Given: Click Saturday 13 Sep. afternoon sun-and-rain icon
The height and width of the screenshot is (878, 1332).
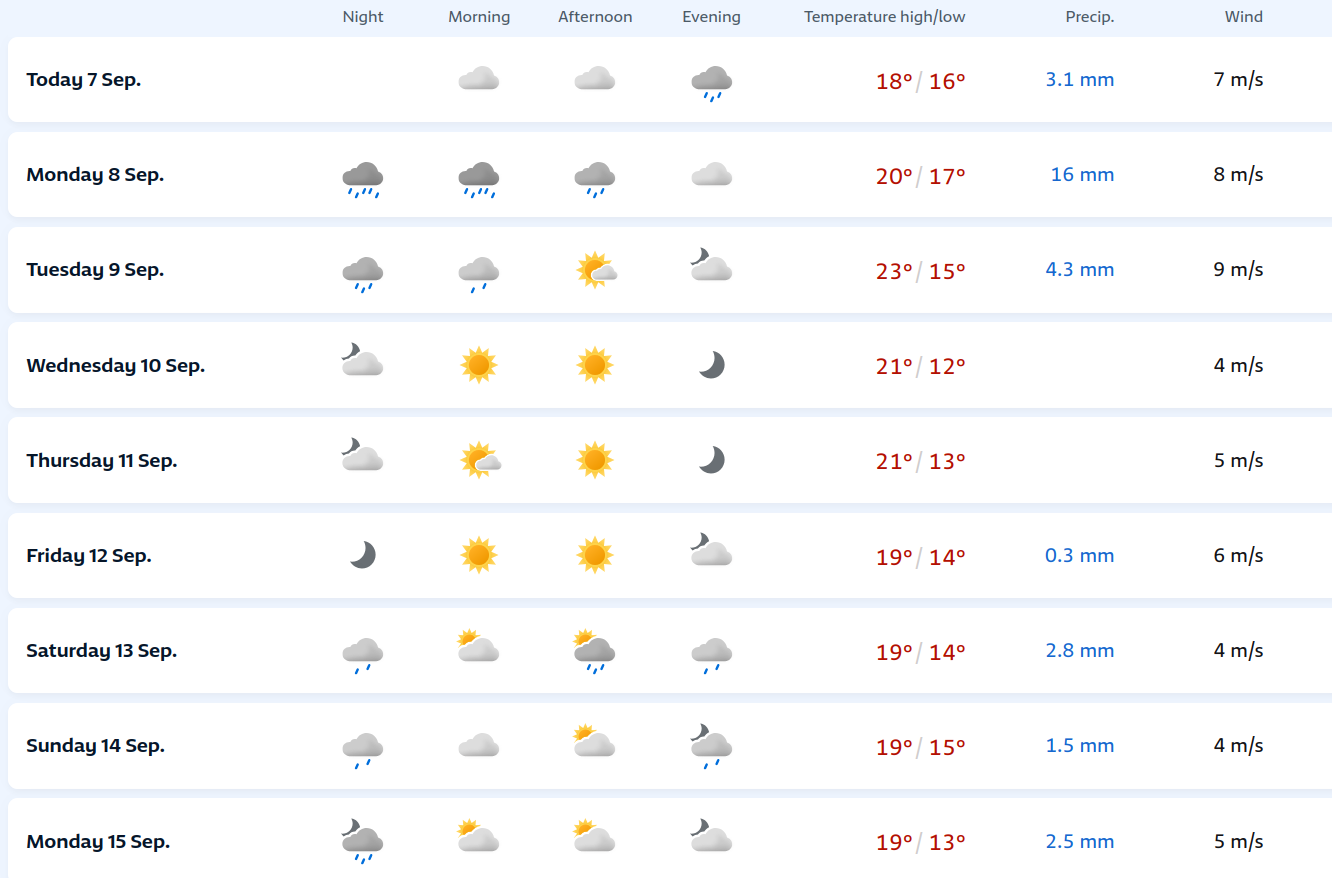Looking at the screenshot, I should point(595,651).
